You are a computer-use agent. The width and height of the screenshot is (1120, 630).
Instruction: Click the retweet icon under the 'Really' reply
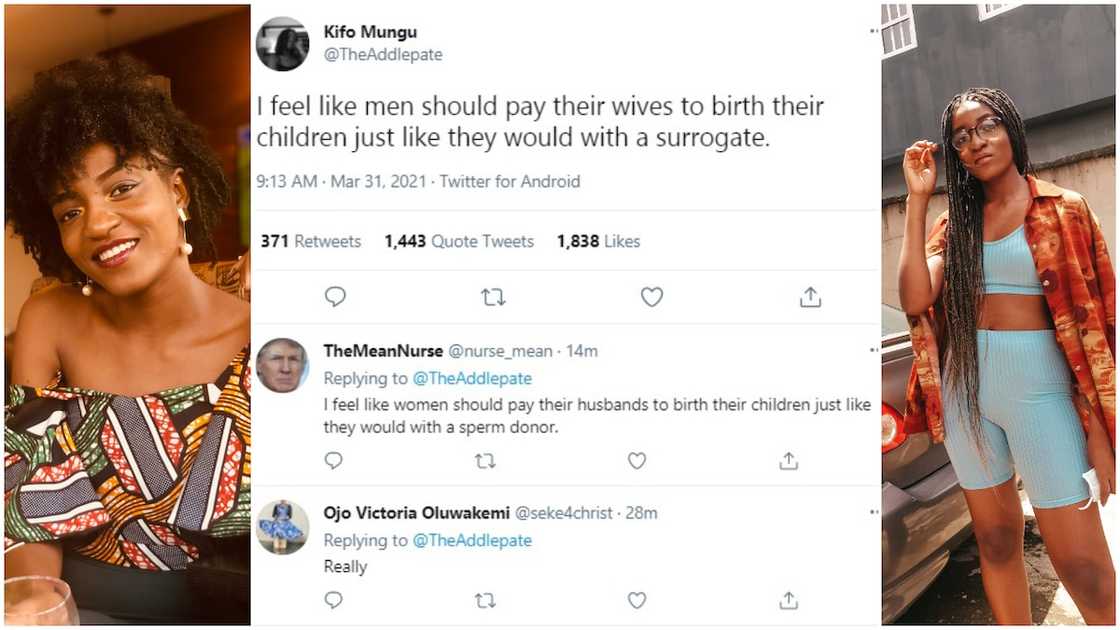487,599
